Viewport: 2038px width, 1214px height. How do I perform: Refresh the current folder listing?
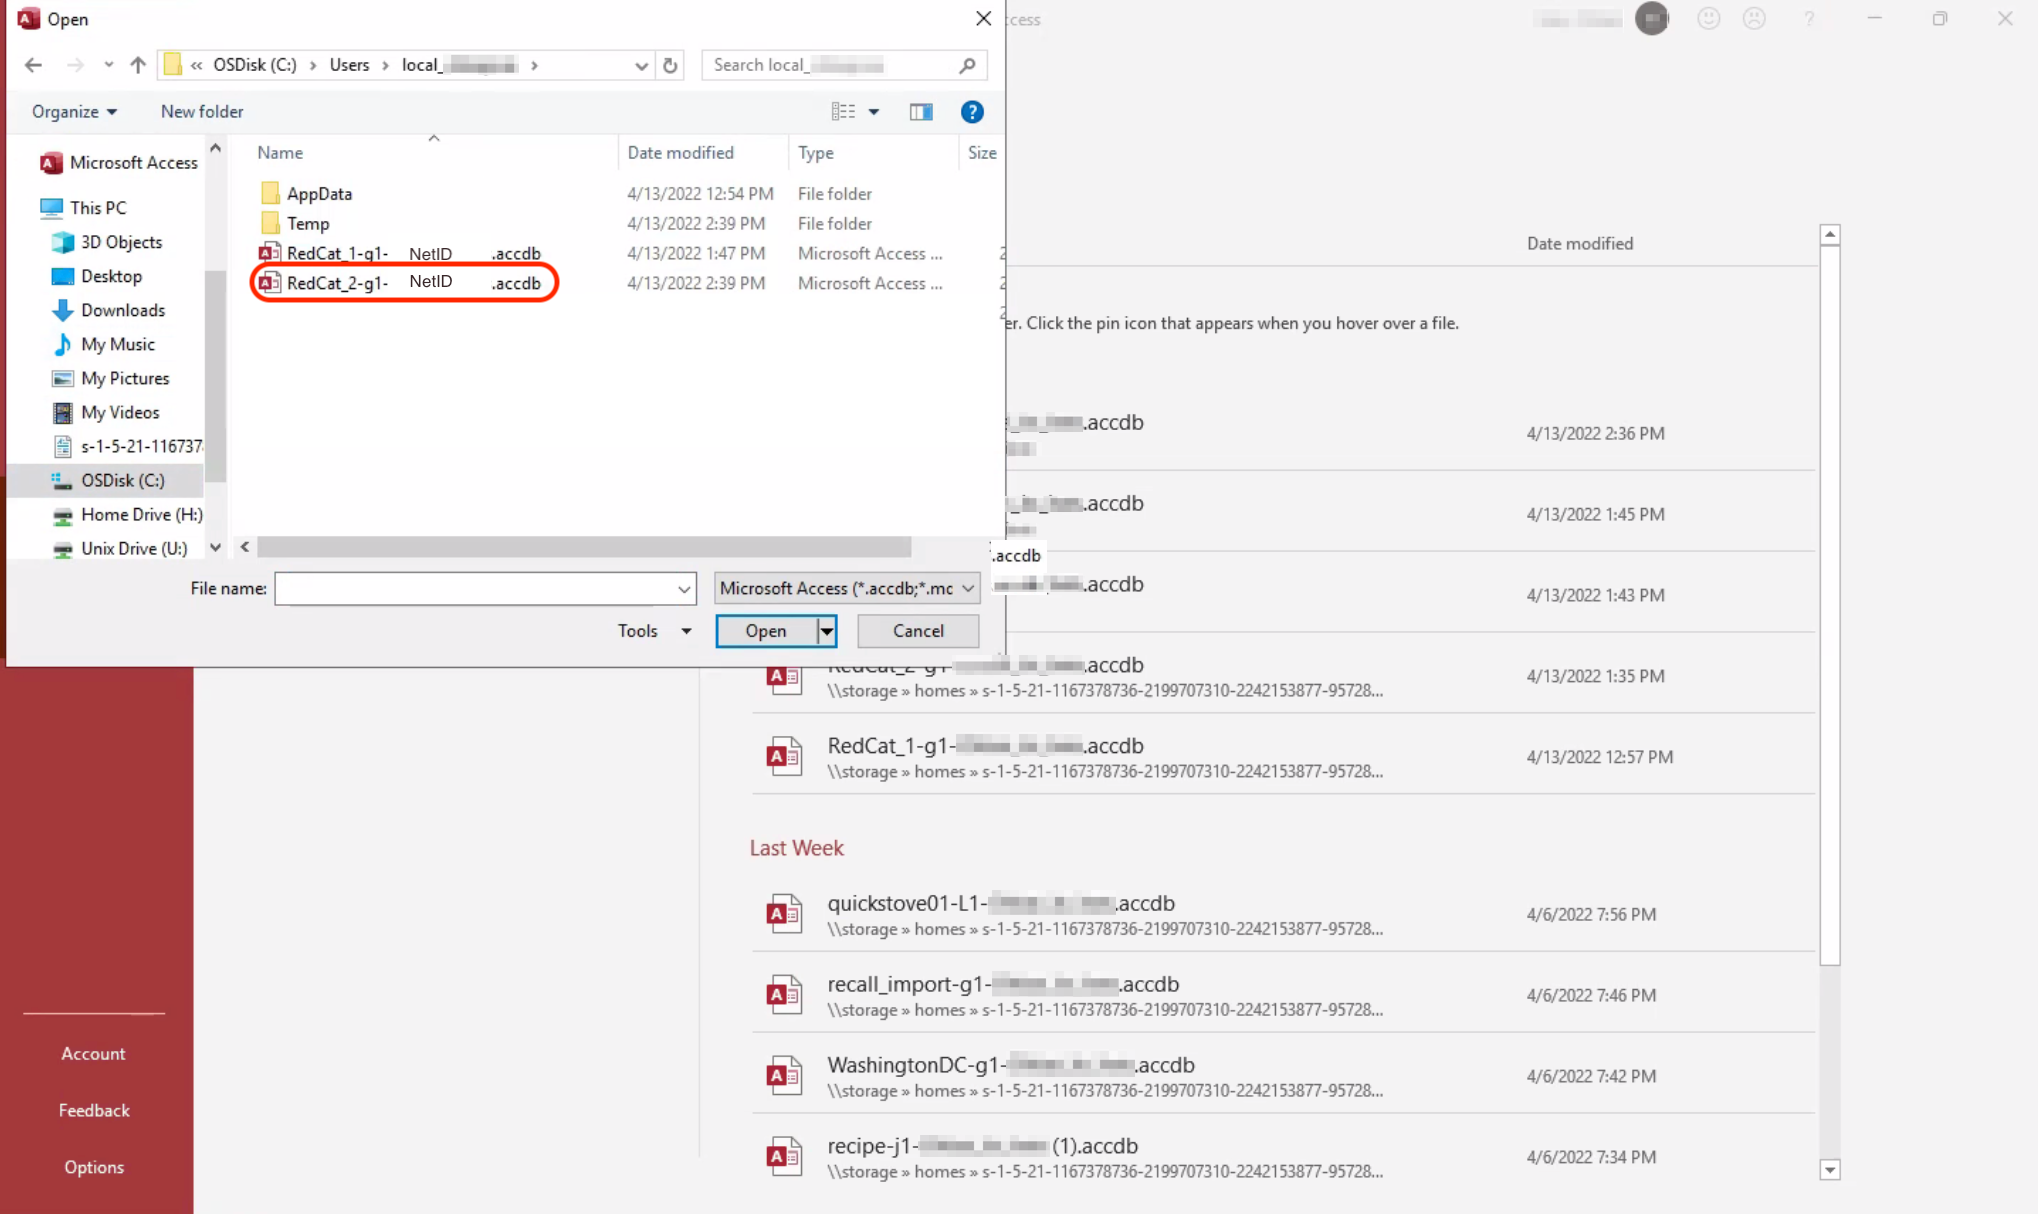(670, 65)
